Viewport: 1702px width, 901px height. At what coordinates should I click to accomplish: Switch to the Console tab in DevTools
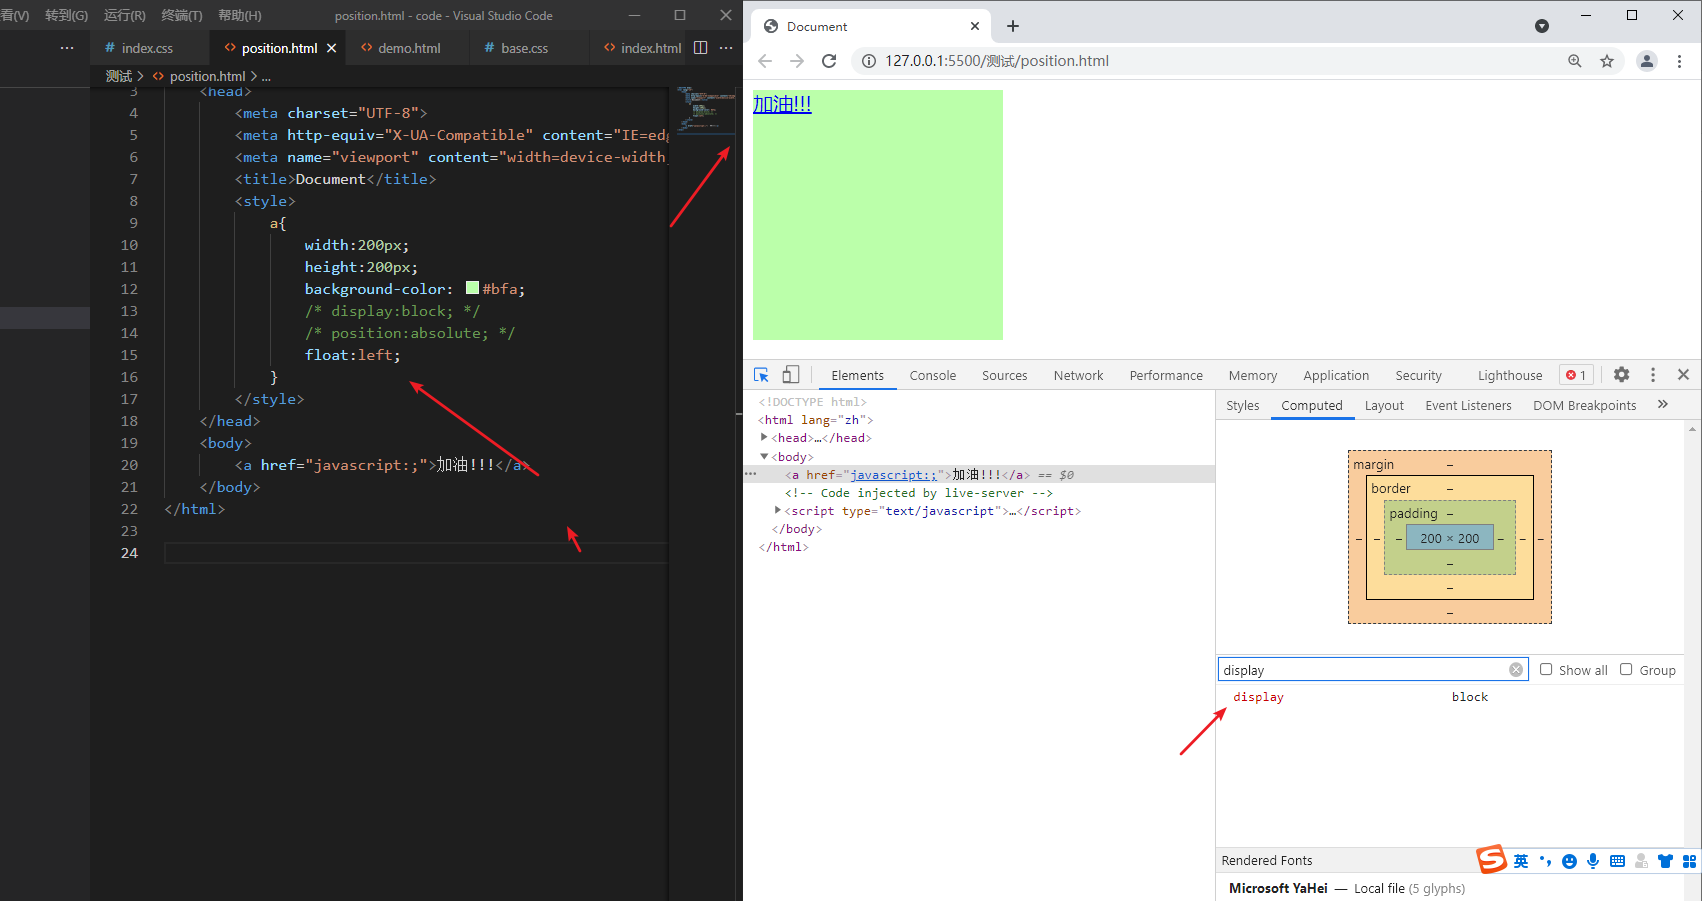932,375
